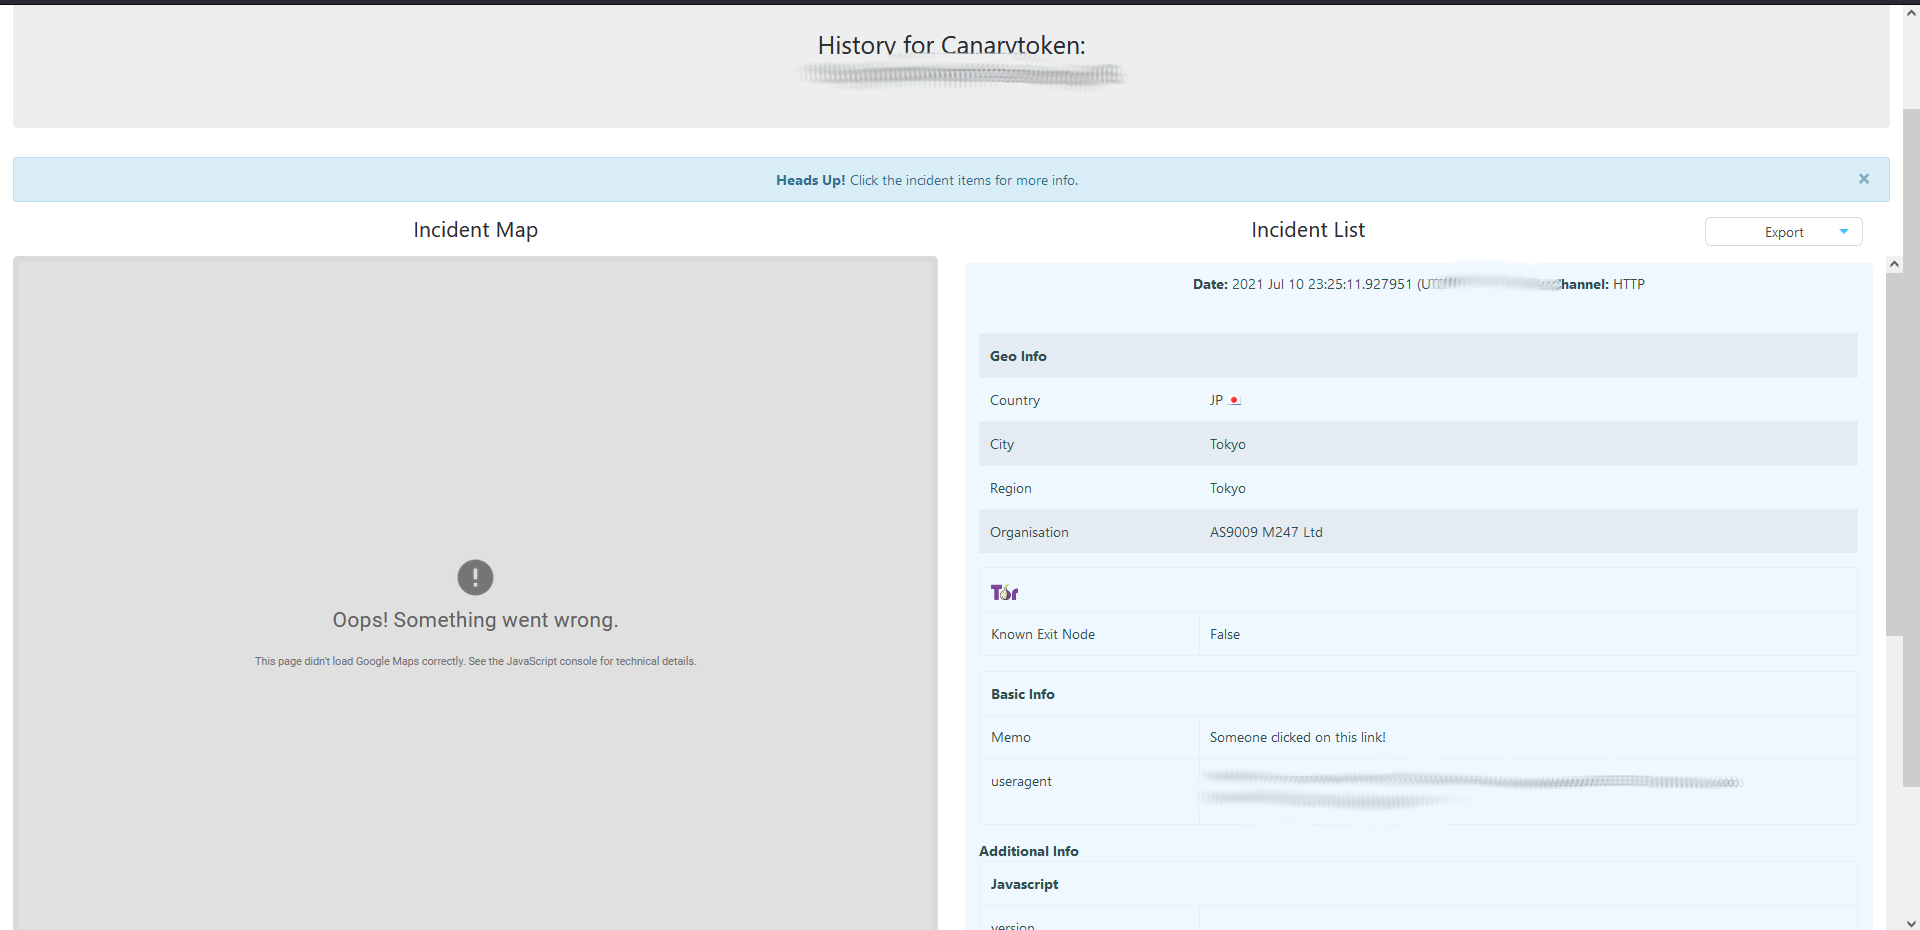The image size is (1920, 930).
Task: Click the Region label
Action: 1011,488
